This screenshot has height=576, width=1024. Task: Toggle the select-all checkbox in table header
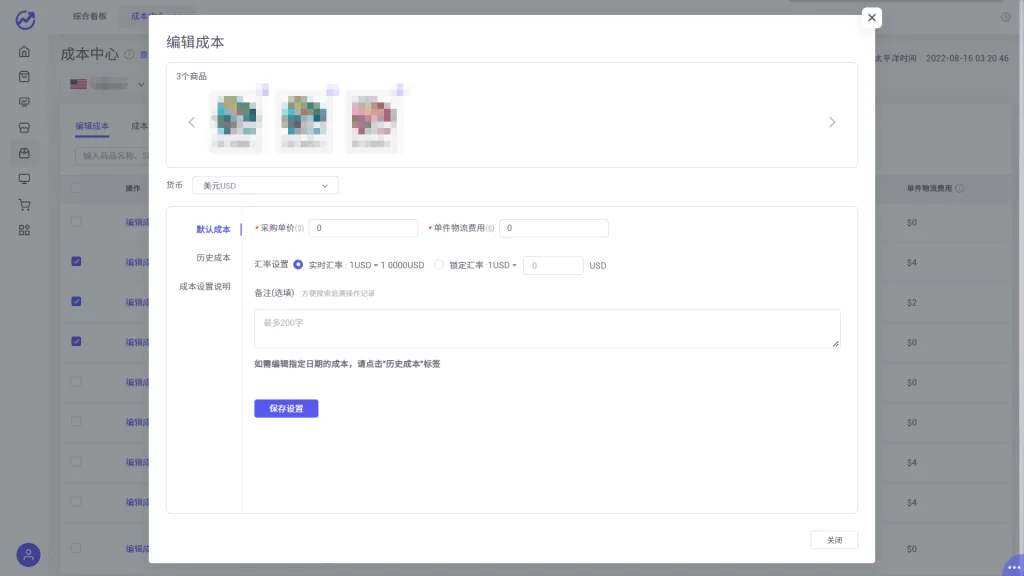pos(76,188)
